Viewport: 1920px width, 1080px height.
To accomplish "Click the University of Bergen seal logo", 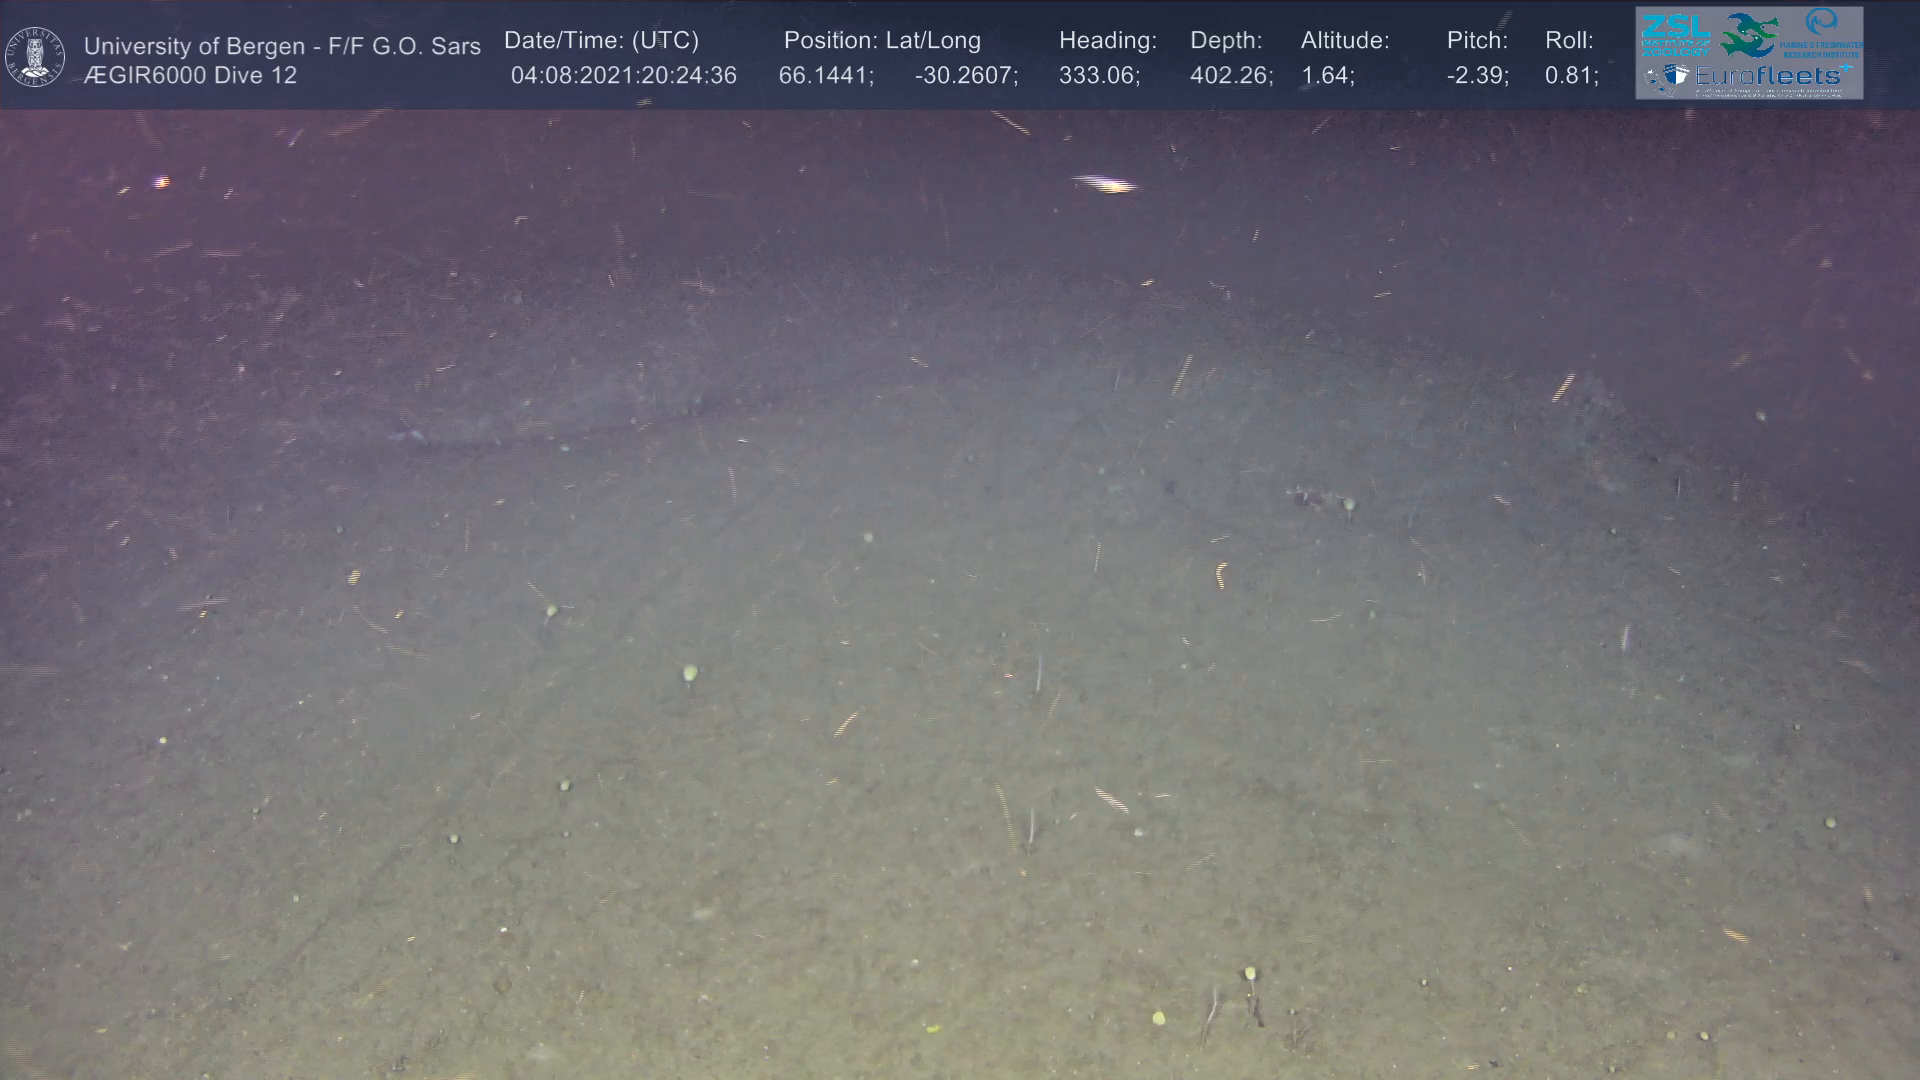I will (x=35, y=57).
